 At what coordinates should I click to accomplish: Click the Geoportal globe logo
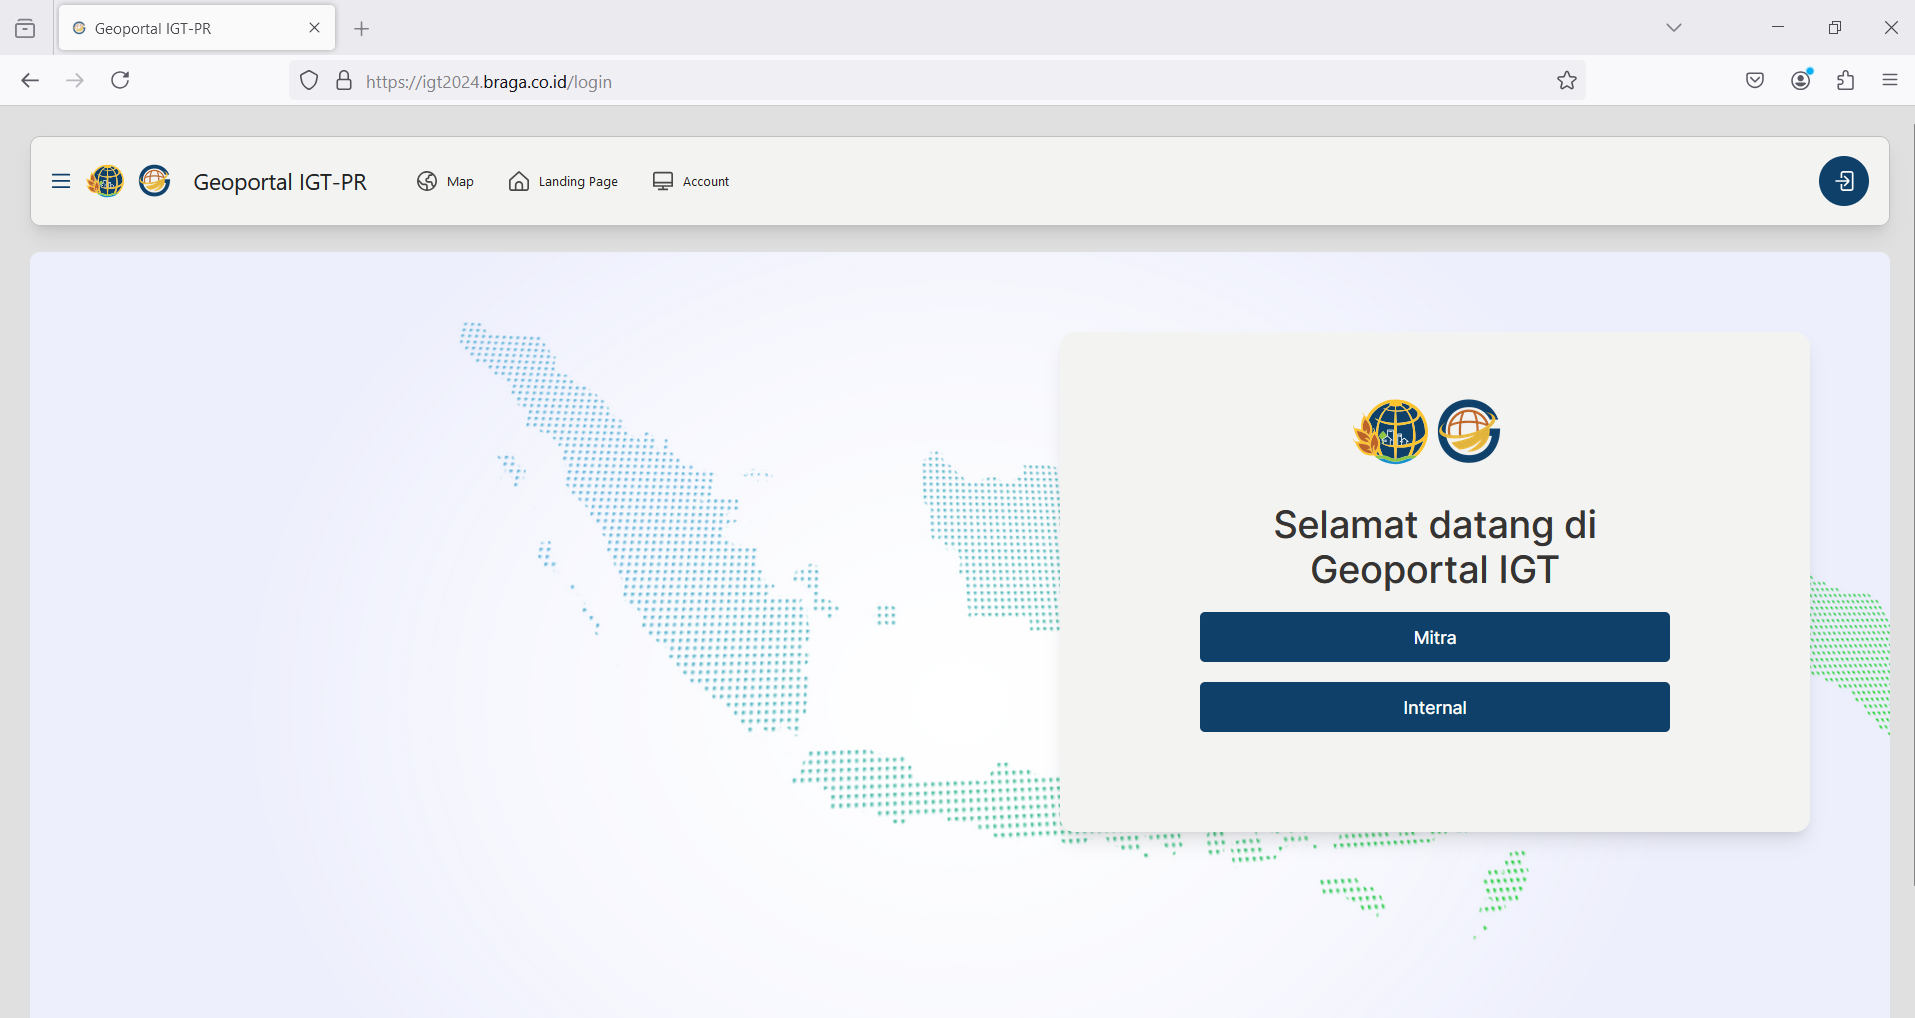[154, 181]
